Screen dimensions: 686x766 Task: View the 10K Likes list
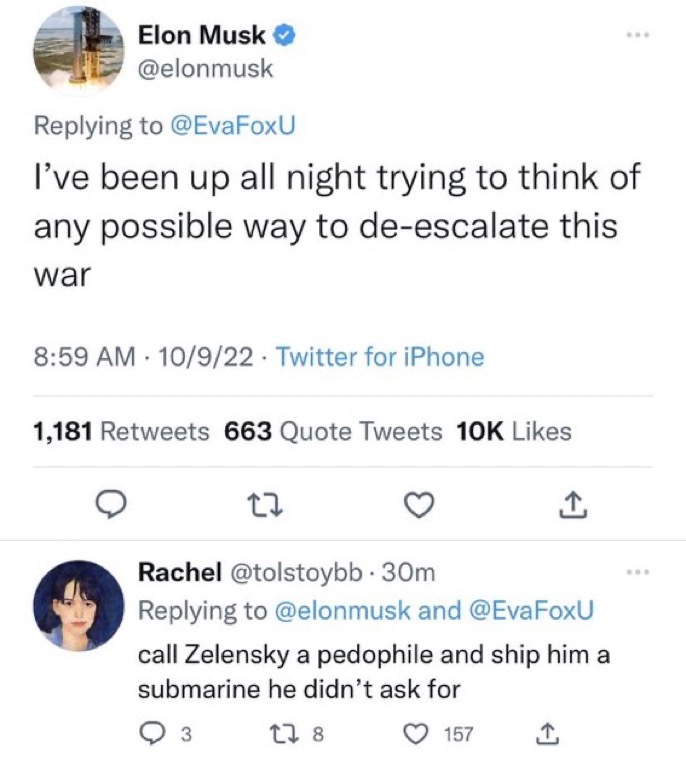513,432
